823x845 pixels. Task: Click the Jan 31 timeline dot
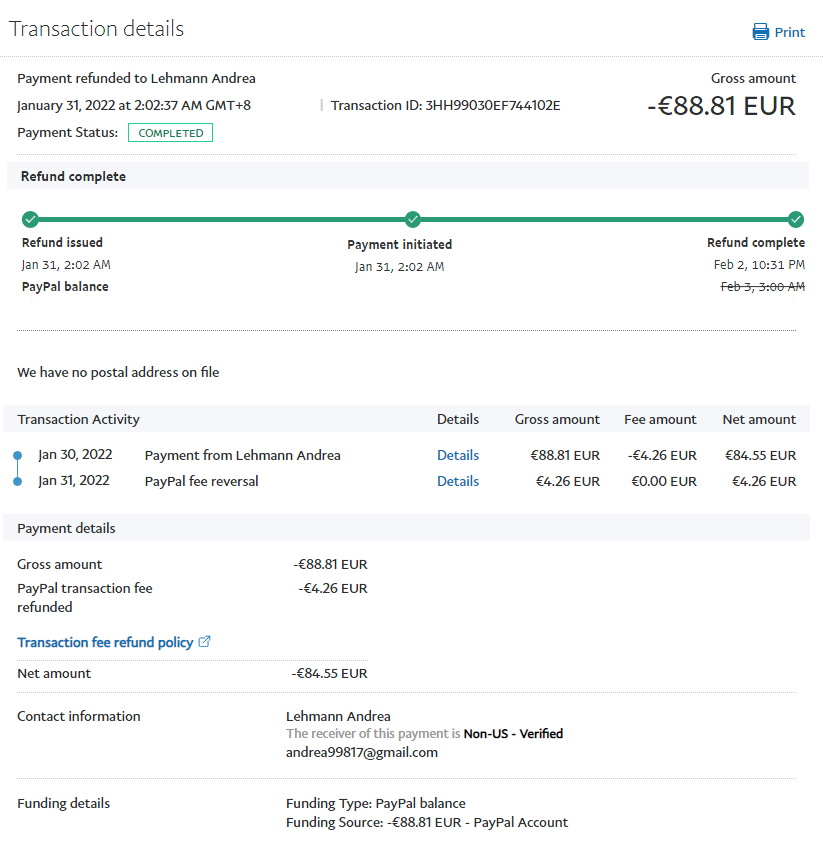pos(17,482)
